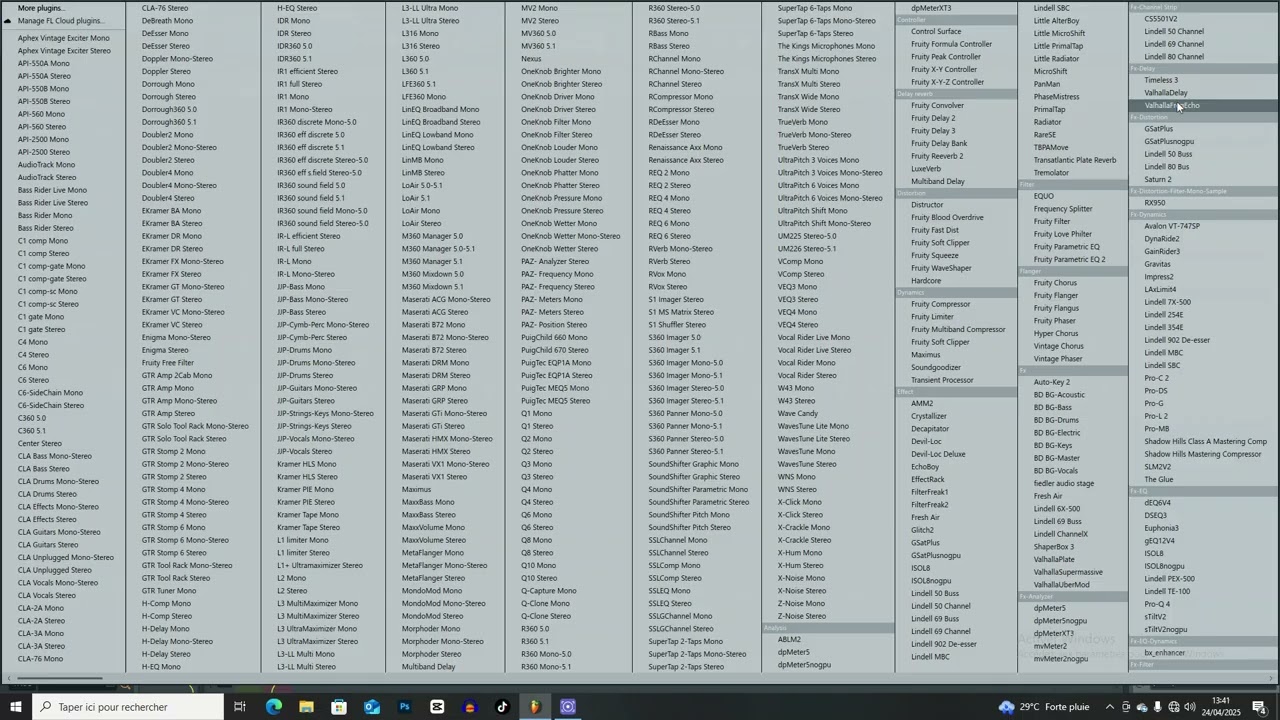Pick Fruity Reeverb 2

coord(937,156)
